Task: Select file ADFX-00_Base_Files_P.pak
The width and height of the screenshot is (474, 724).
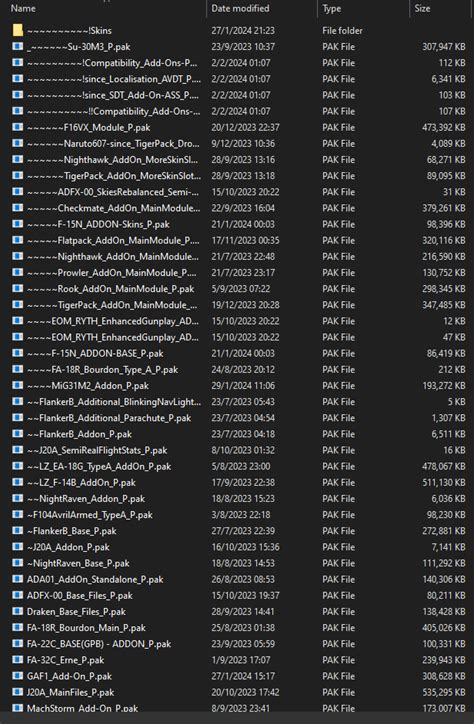Action: [80, 595]
